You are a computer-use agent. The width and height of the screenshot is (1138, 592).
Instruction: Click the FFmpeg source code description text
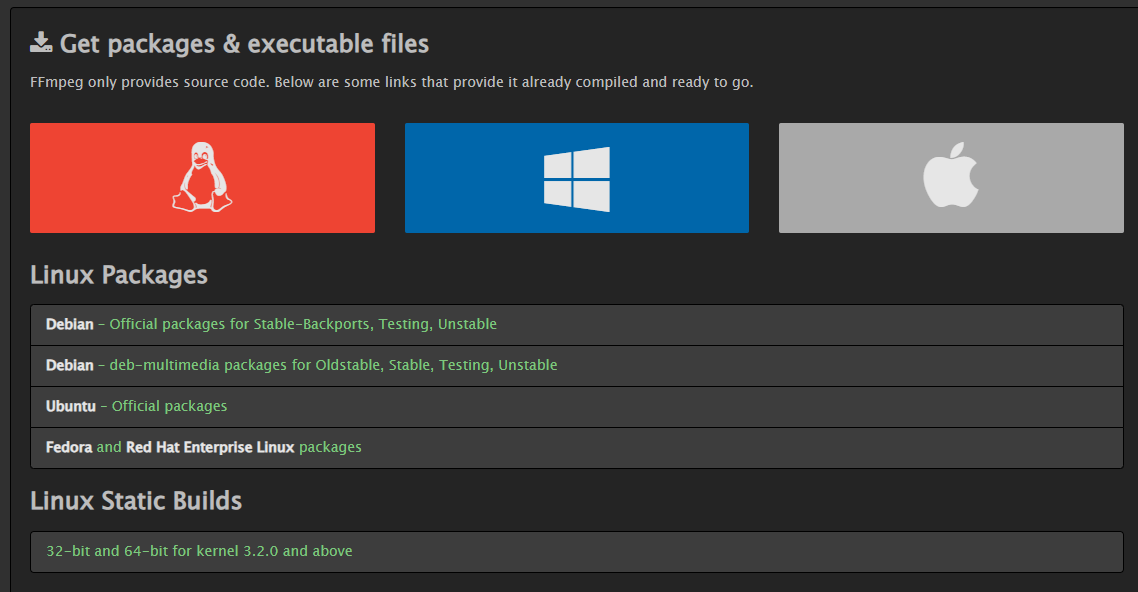(391, 82)
